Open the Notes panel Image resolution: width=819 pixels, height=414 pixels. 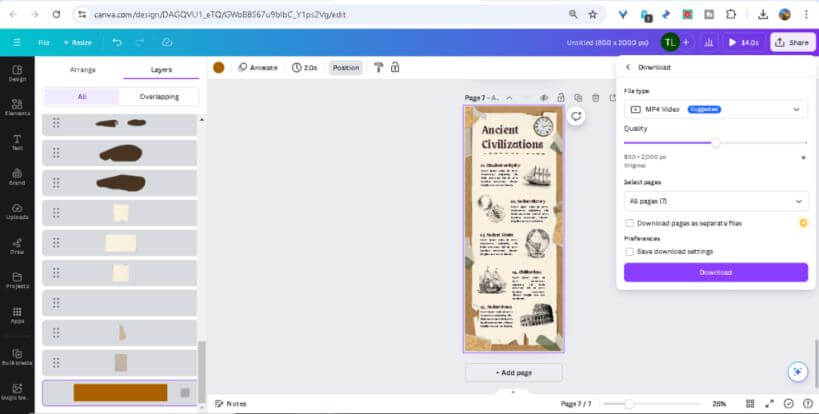230,404
